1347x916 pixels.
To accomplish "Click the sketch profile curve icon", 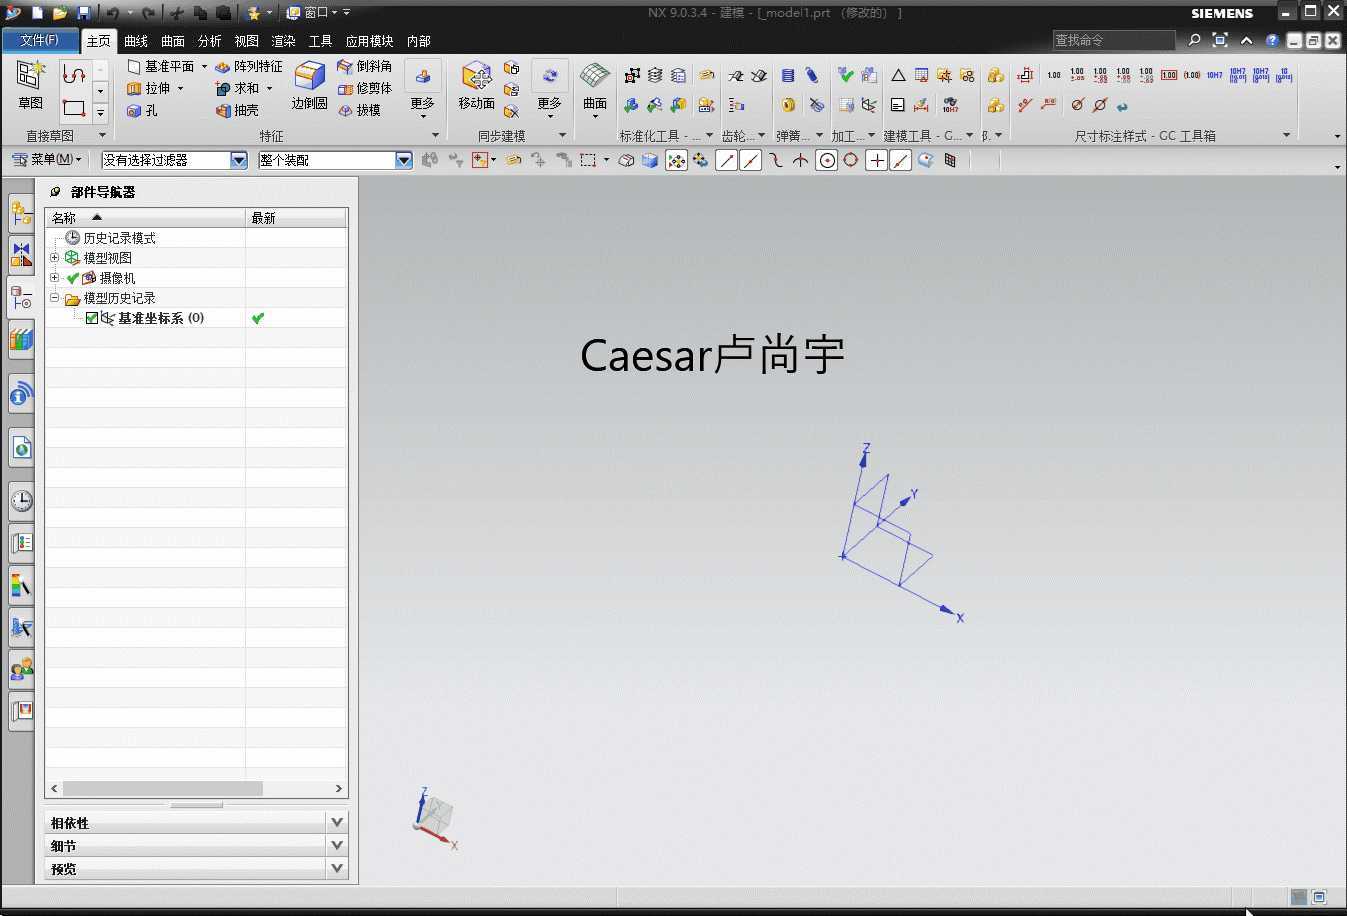I will (x=74, y=75).
